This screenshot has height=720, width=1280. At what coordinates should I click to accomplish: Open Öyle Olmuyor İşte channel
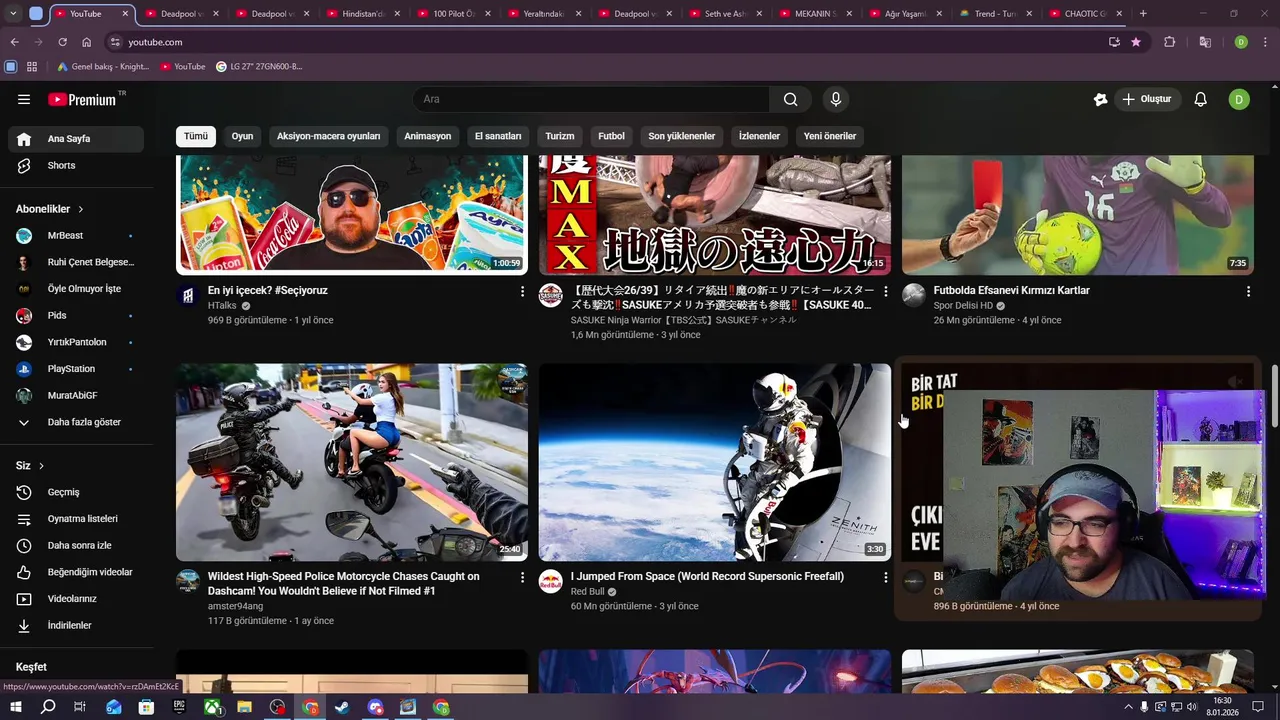point(76,289)
